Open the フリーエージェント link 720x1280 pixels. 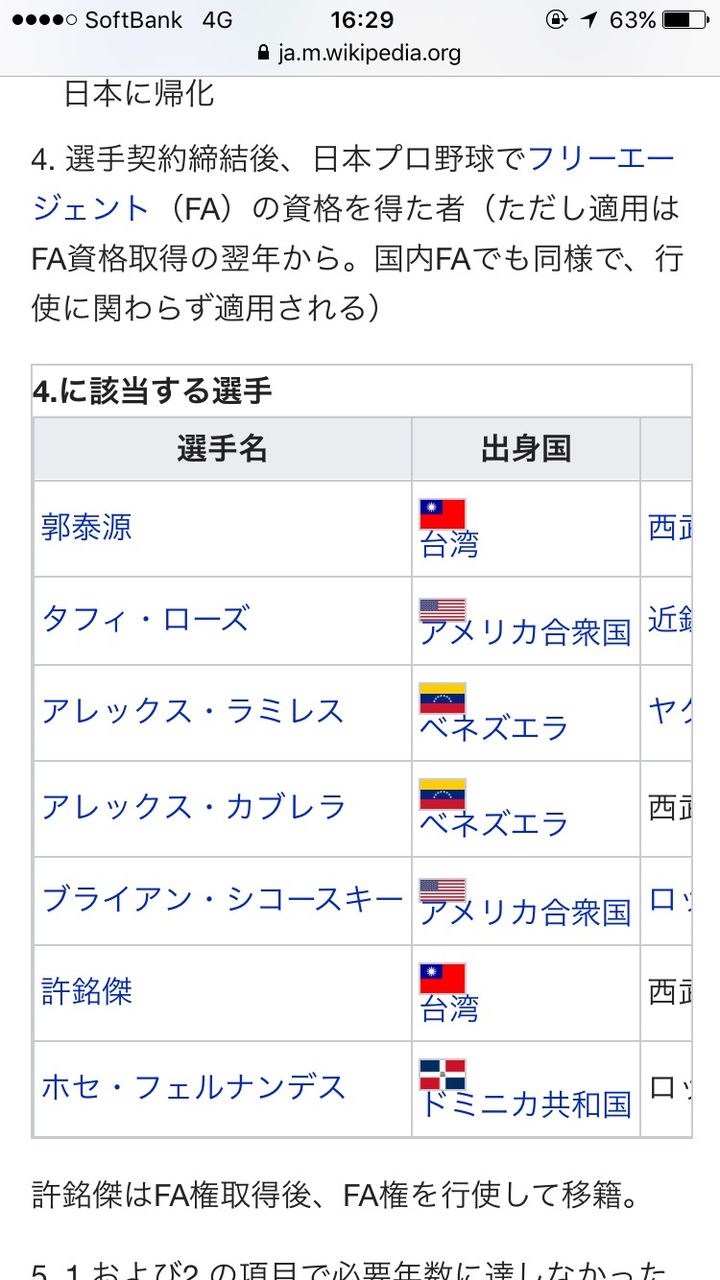tap(354, 183)
